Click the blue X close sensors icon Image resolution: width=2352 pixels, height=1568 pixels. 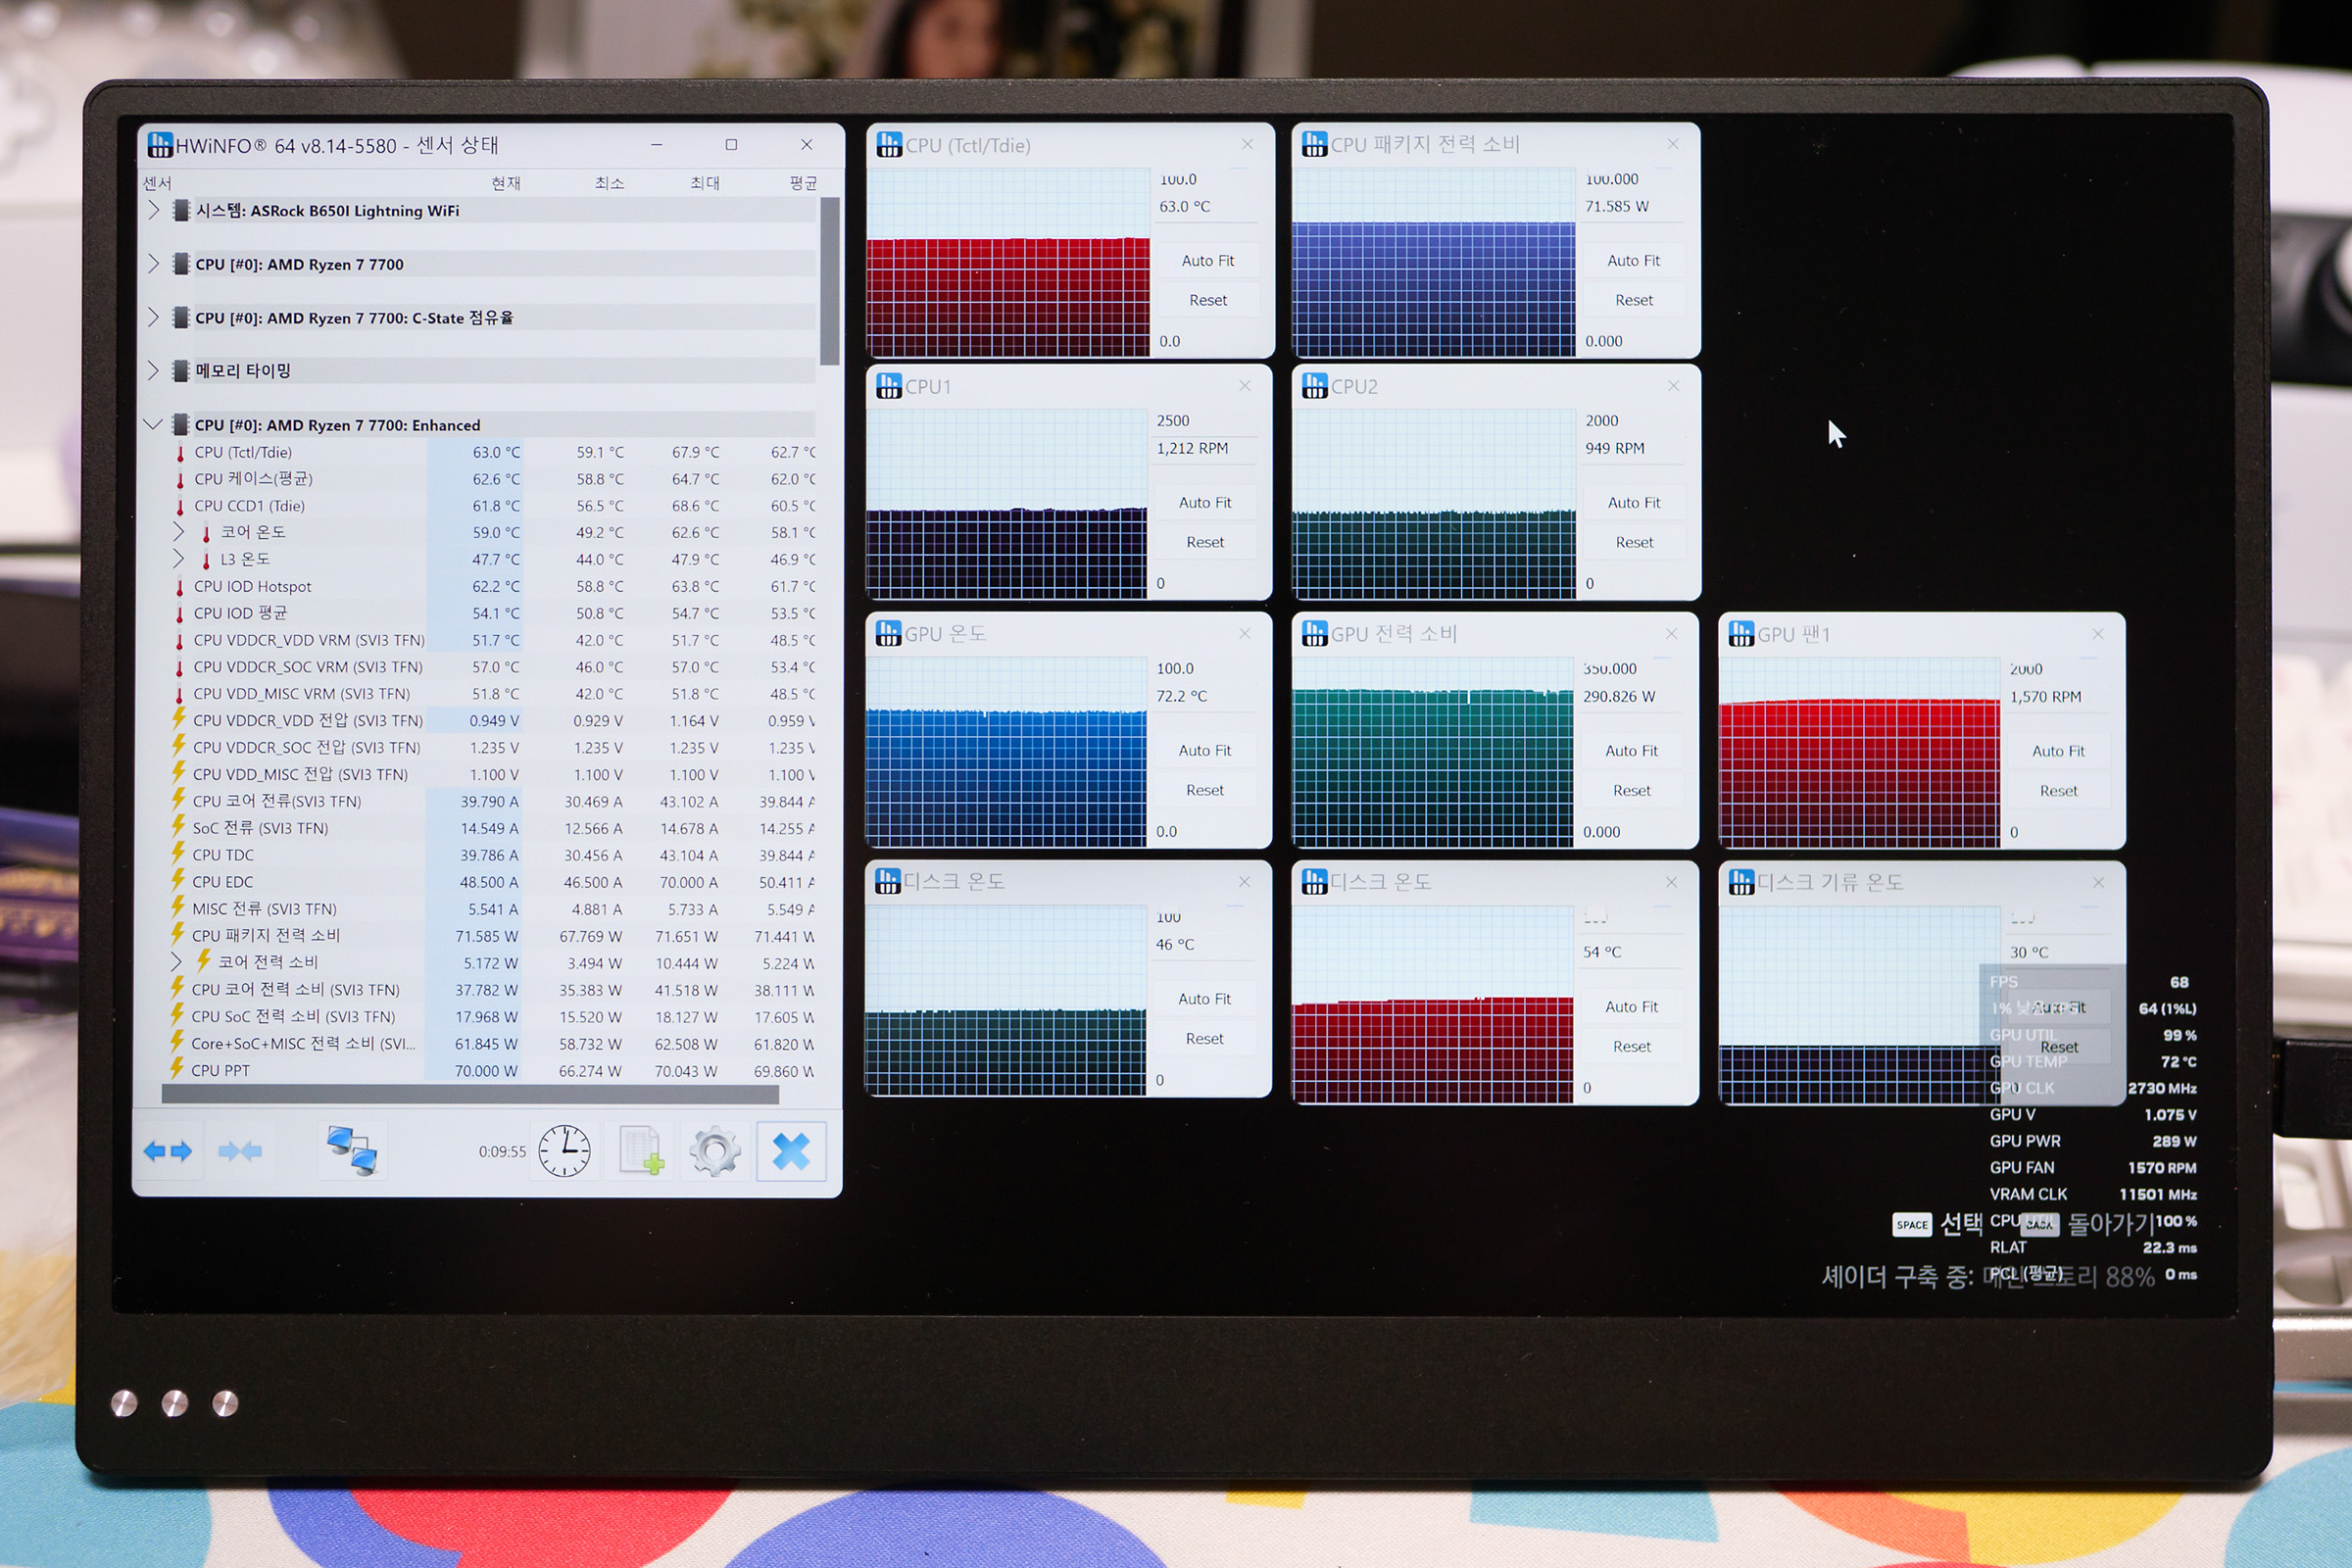790,1151
